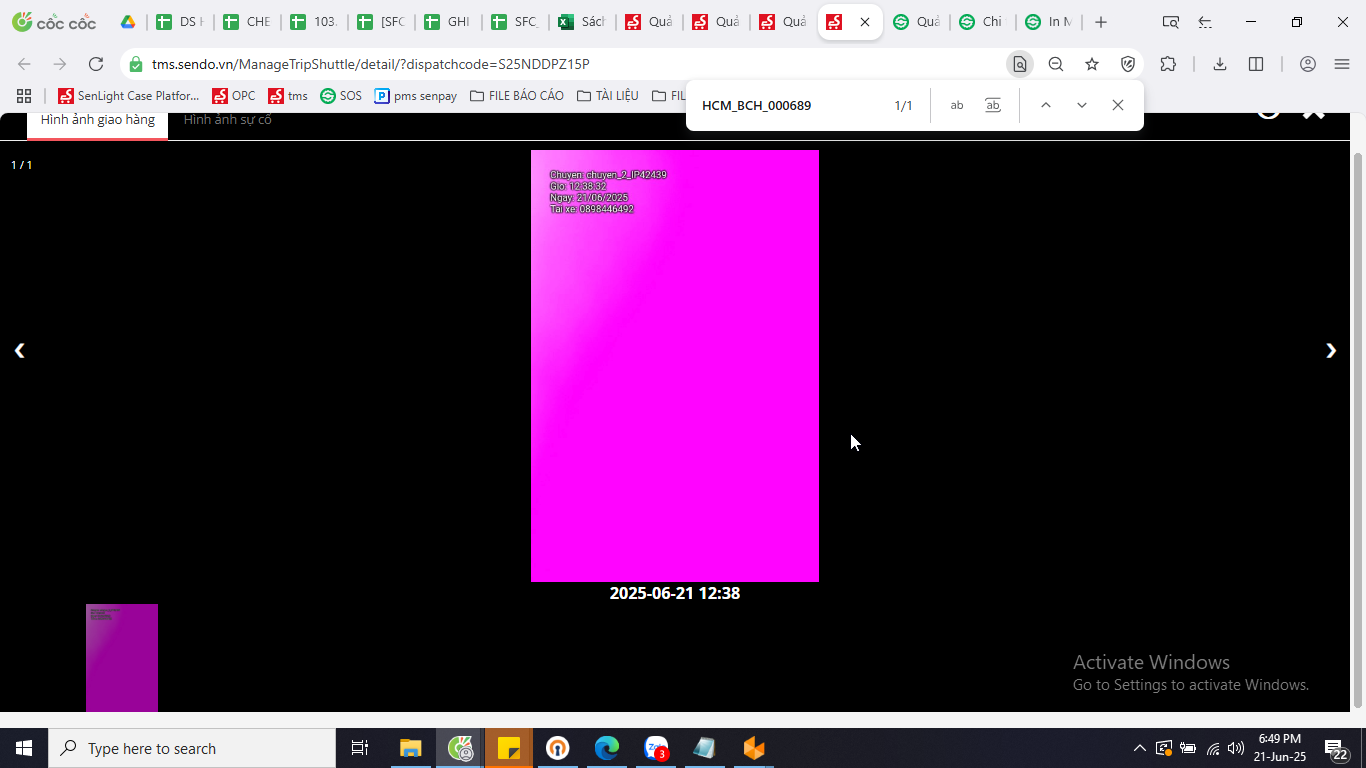
Task: Switch to Hình ảnh sự cố tab
Action: 228,120
